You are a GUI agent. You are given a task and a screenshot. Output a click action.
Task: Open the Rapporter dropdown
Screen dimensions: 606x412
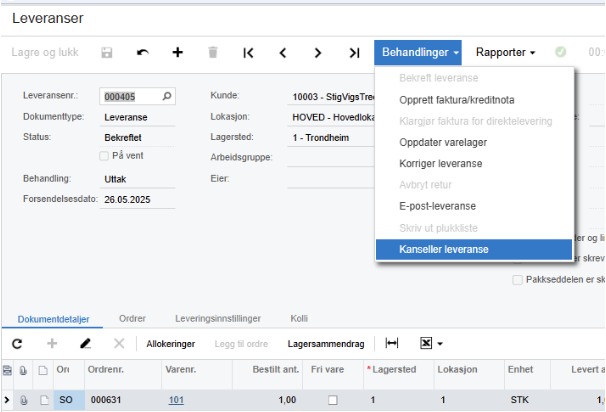tap(505, 52)
